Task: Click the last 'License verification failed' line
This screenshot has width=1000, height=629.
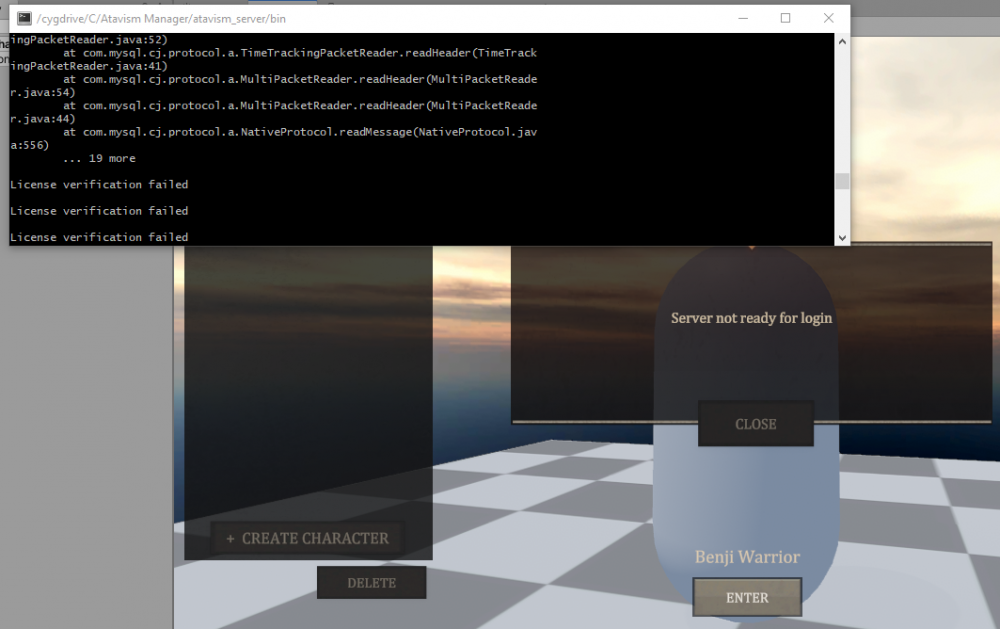Action: coord(98,237)
